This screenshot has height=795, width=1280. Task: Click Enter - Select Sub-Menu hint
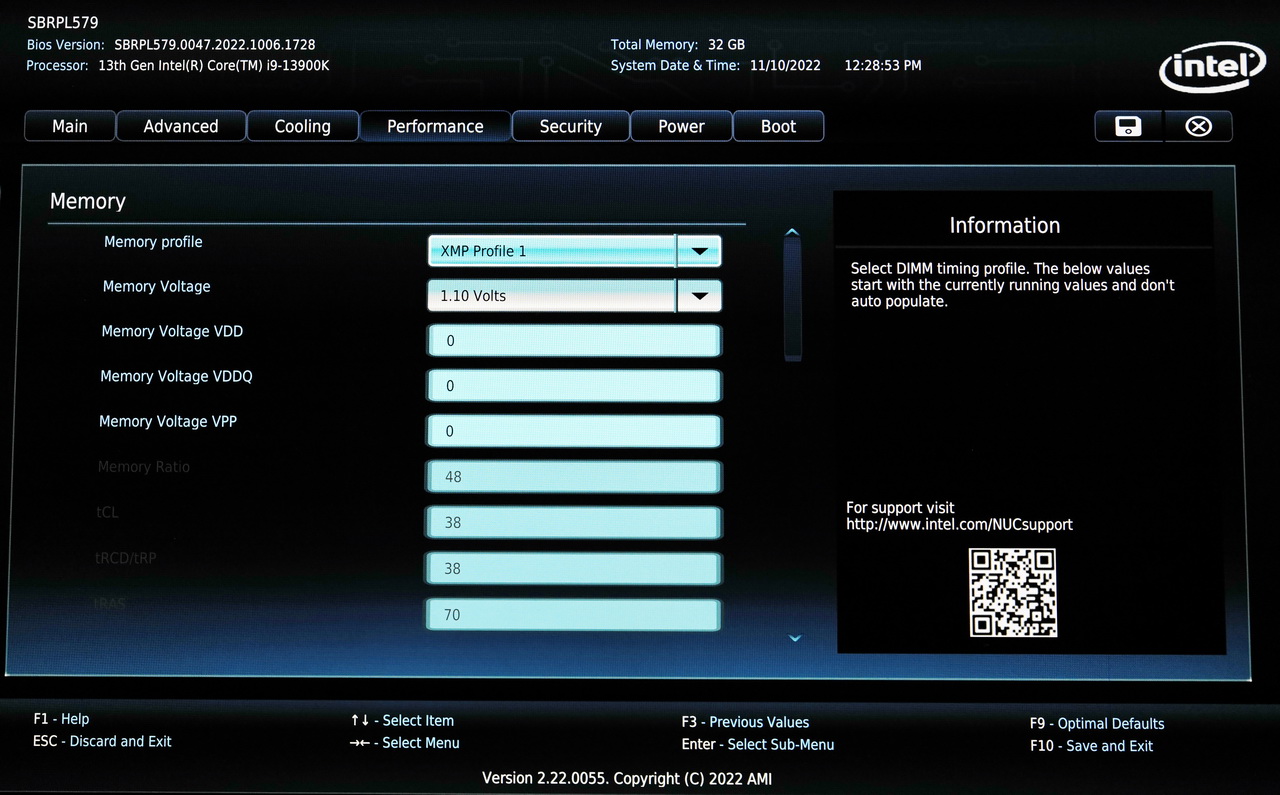(x=757, y=744)
